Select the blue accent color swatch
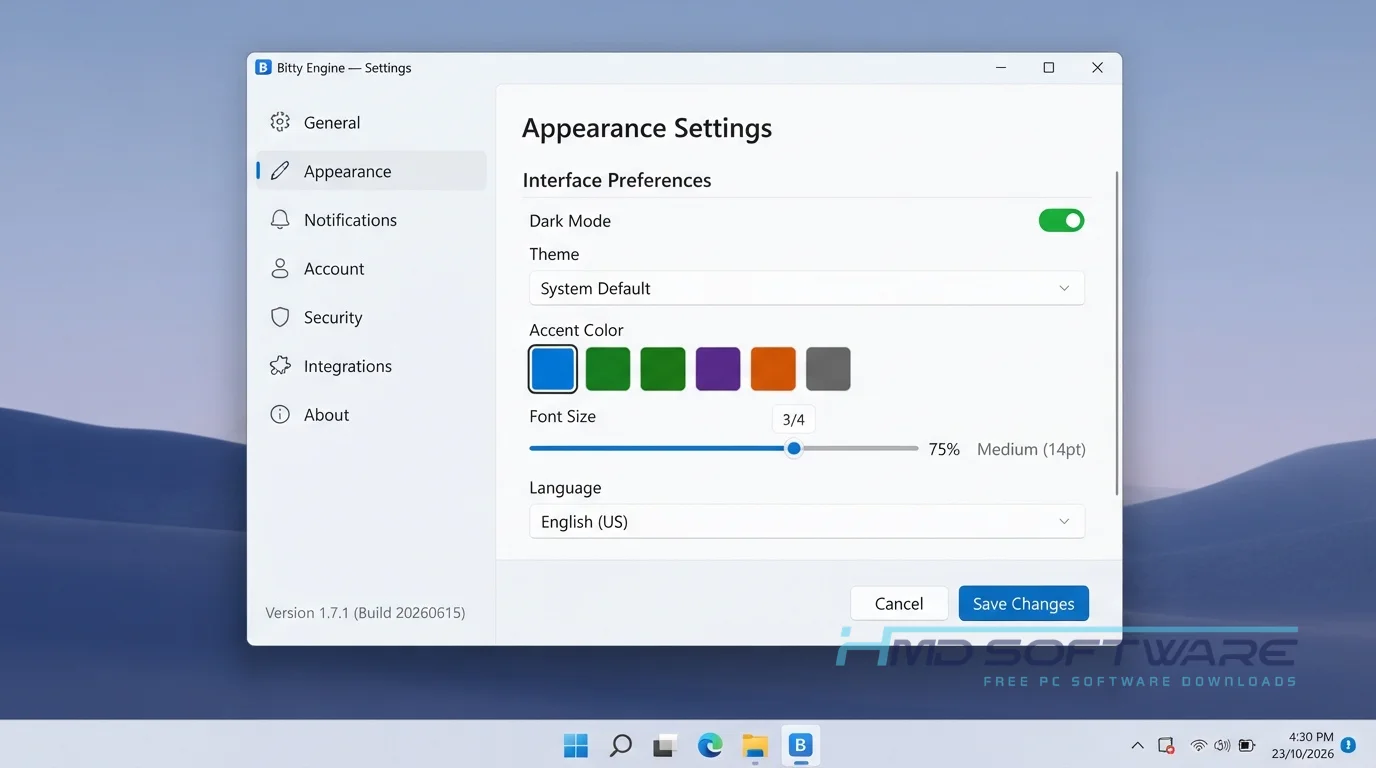 (553, 369)
